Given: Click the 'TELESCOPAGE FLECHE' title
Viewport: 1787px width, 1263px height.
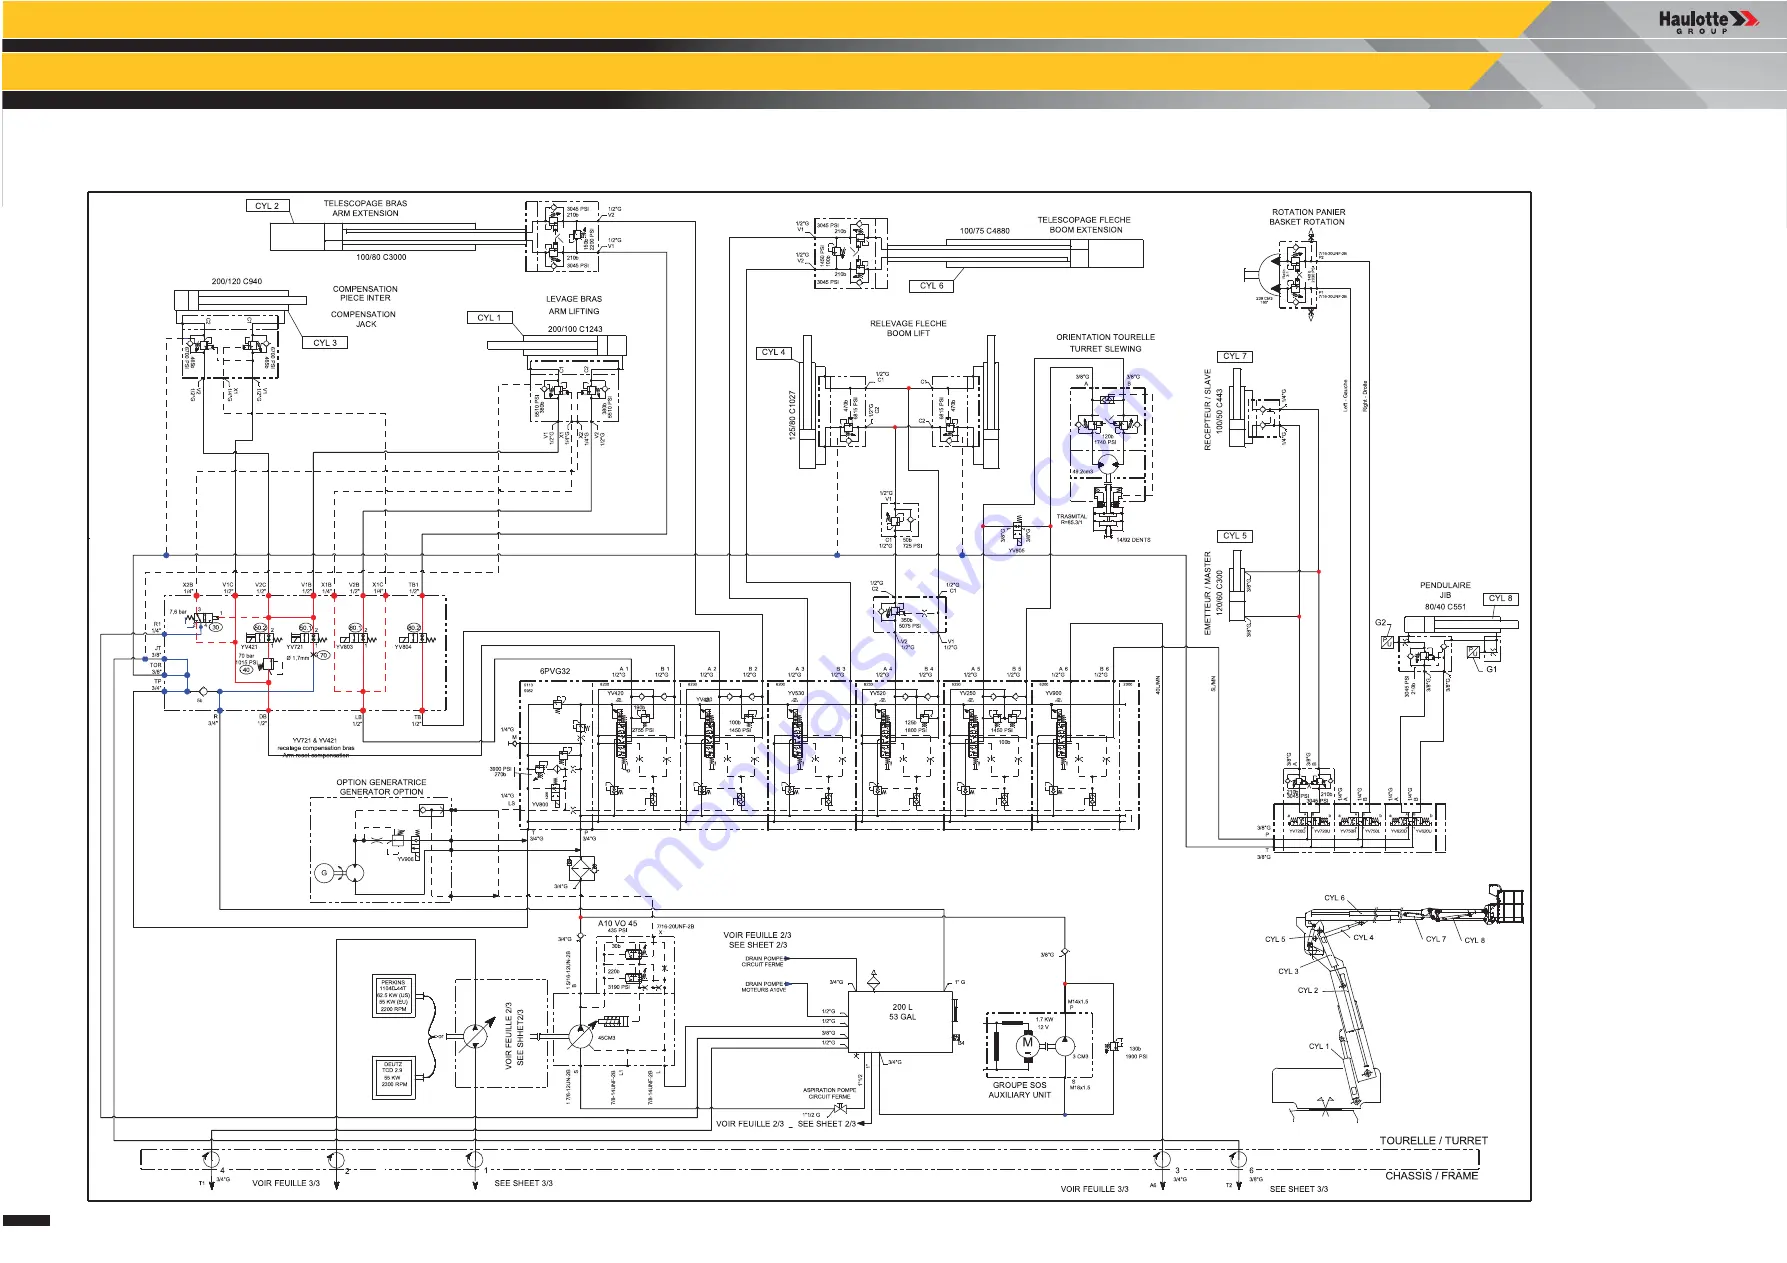Looking at the screenshot, I should click(x=1084, y=220).
